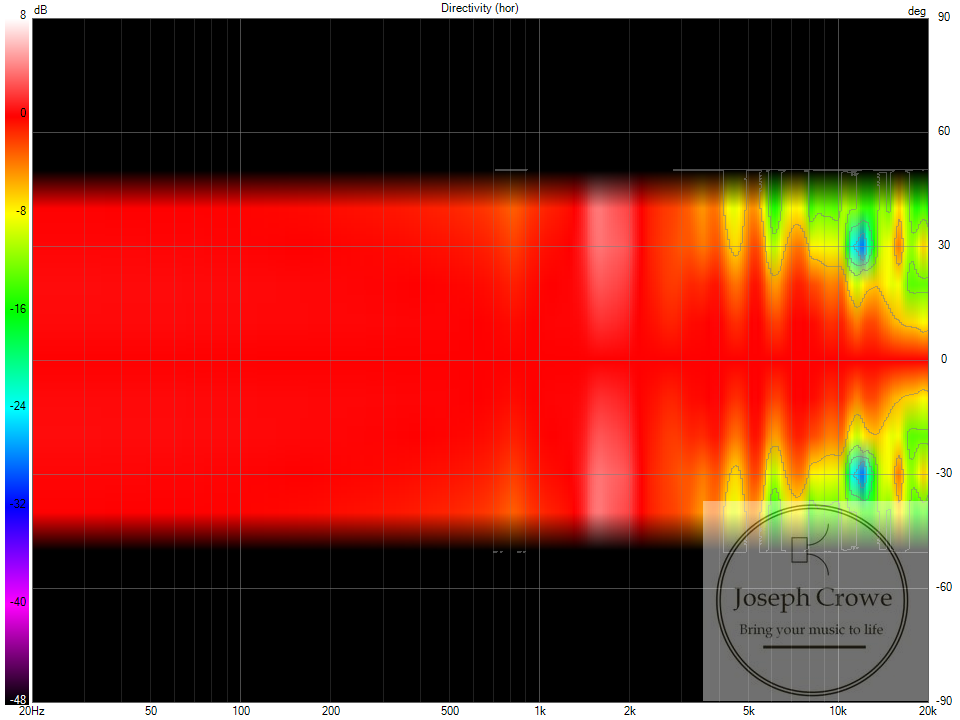Click the "Directivity (hor)" chart title
Screen dimensions: 960x720
pos(480,8)
